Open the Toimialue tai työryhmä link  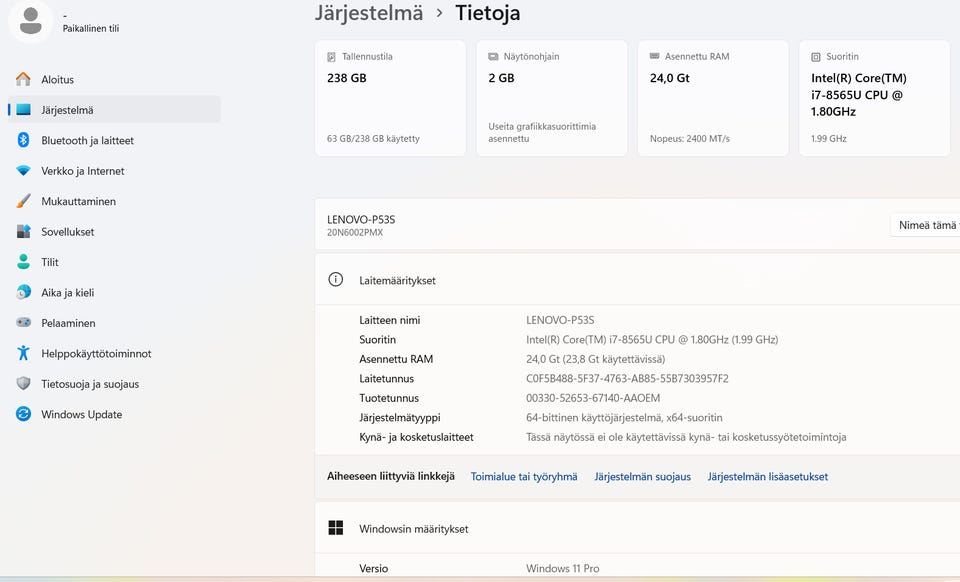click(524, 477)
